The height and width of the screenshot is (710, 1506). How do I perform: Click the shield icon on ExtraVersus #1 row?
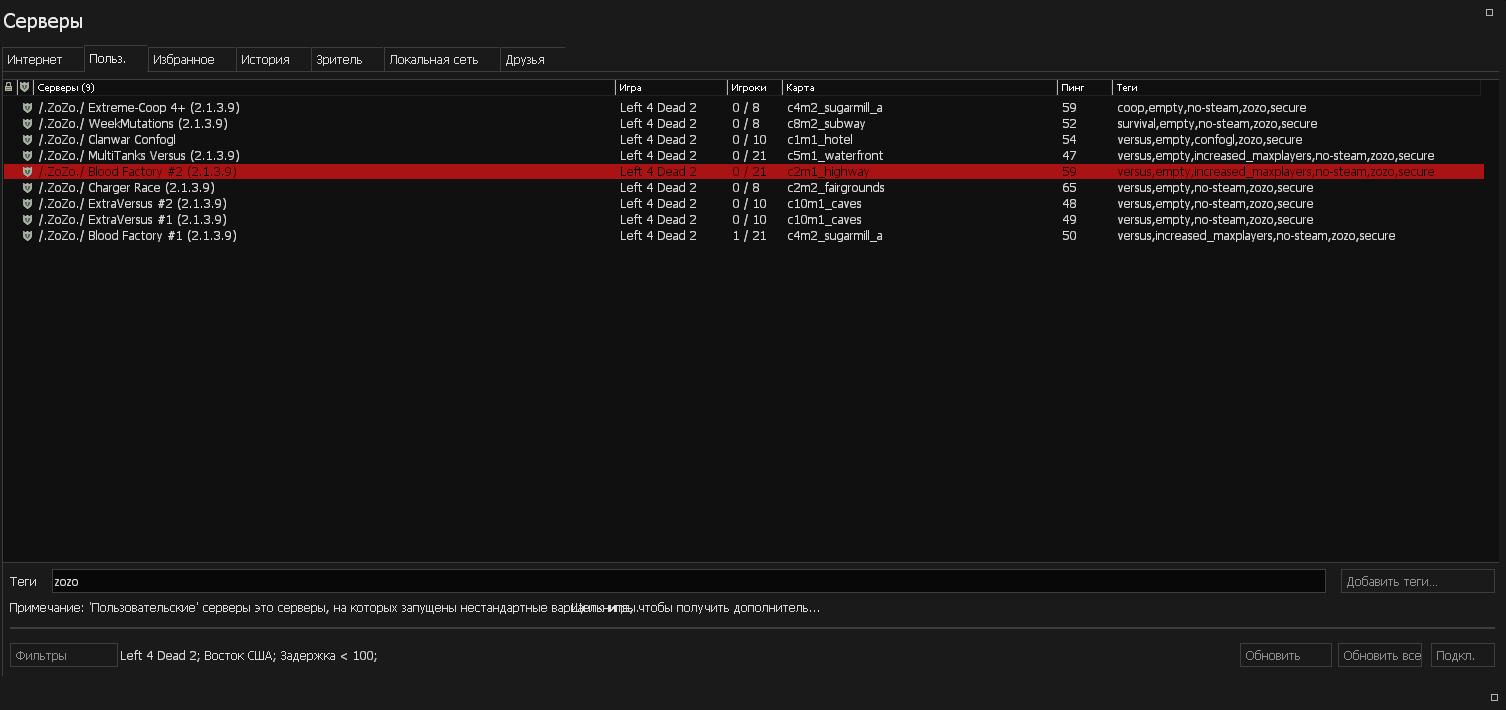27,220
